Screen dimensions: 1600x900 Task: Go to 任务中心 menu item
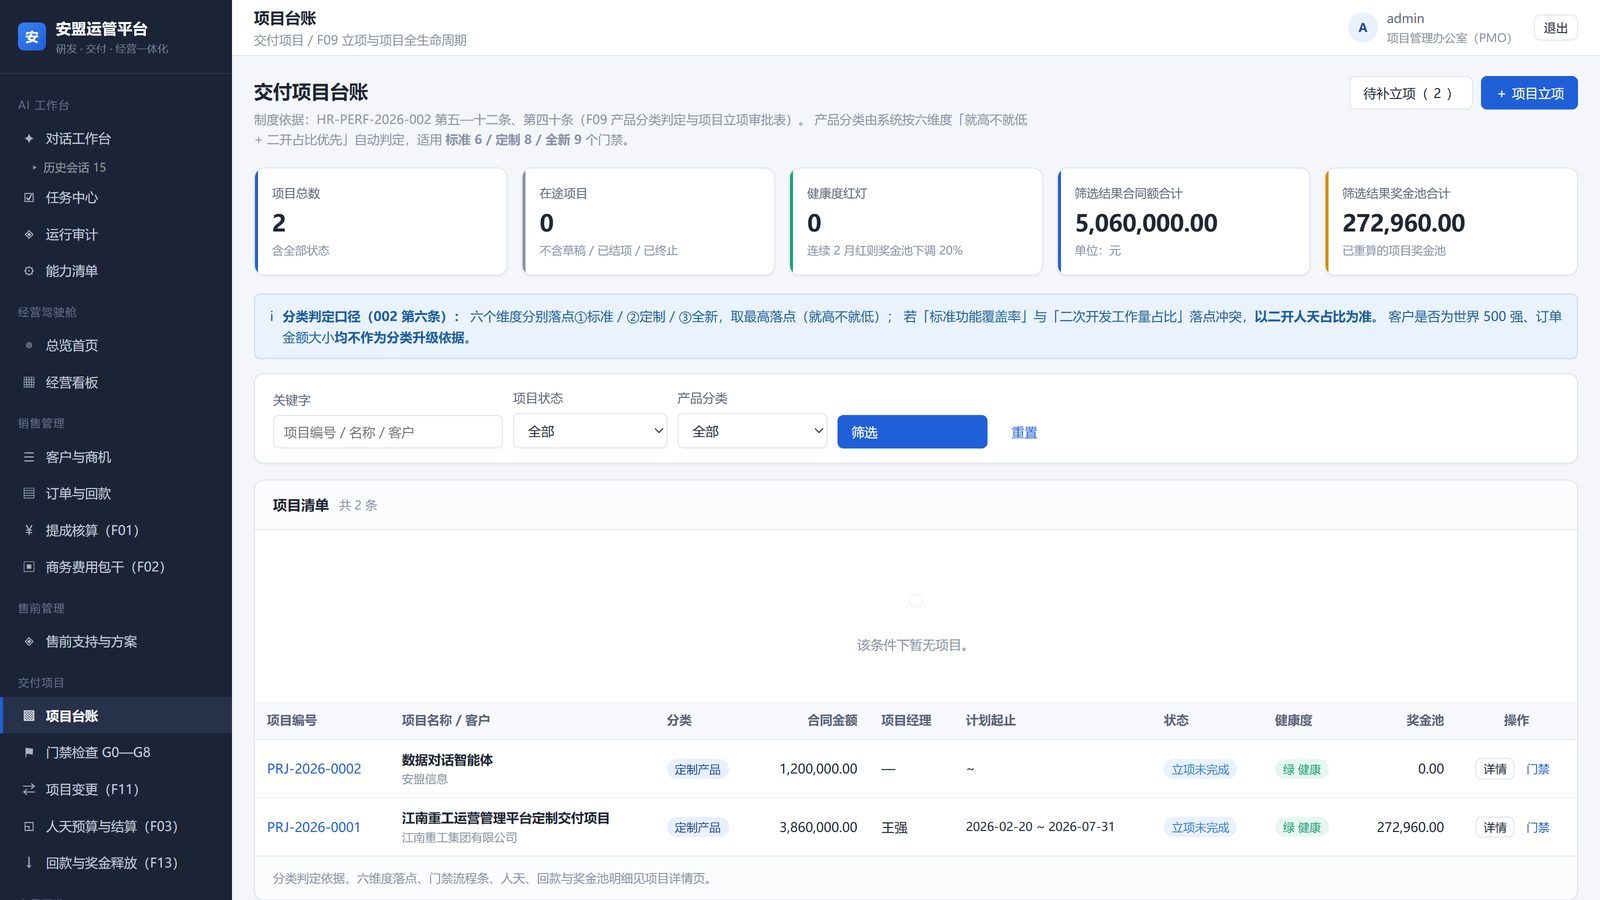(x=116, y=197)
